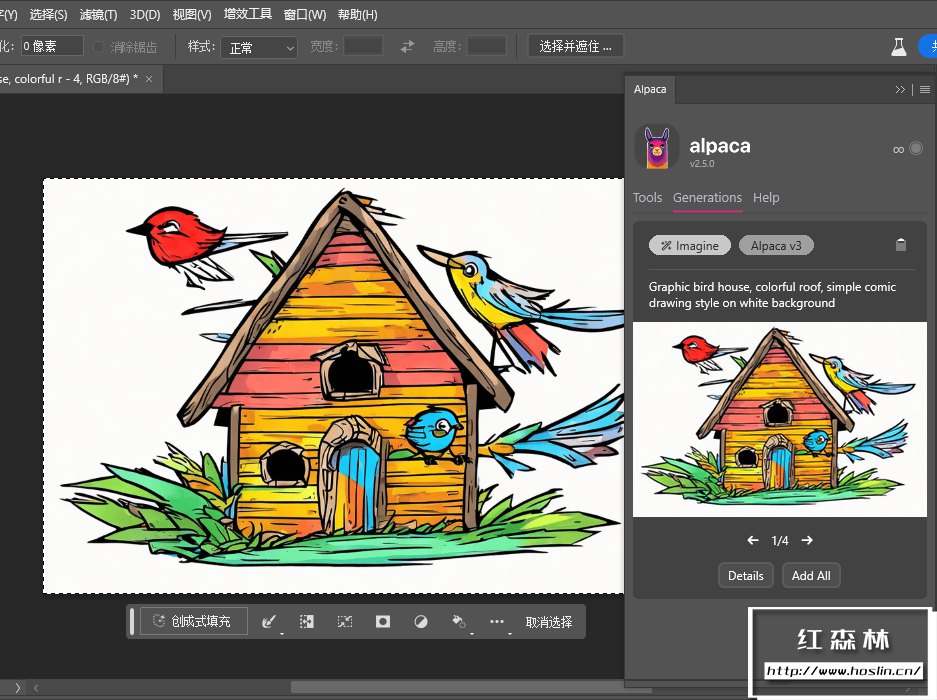The height and width of the screenshot is (700, 937).
Task: Click 取消选择 to deselect
Action: [549, 621]
